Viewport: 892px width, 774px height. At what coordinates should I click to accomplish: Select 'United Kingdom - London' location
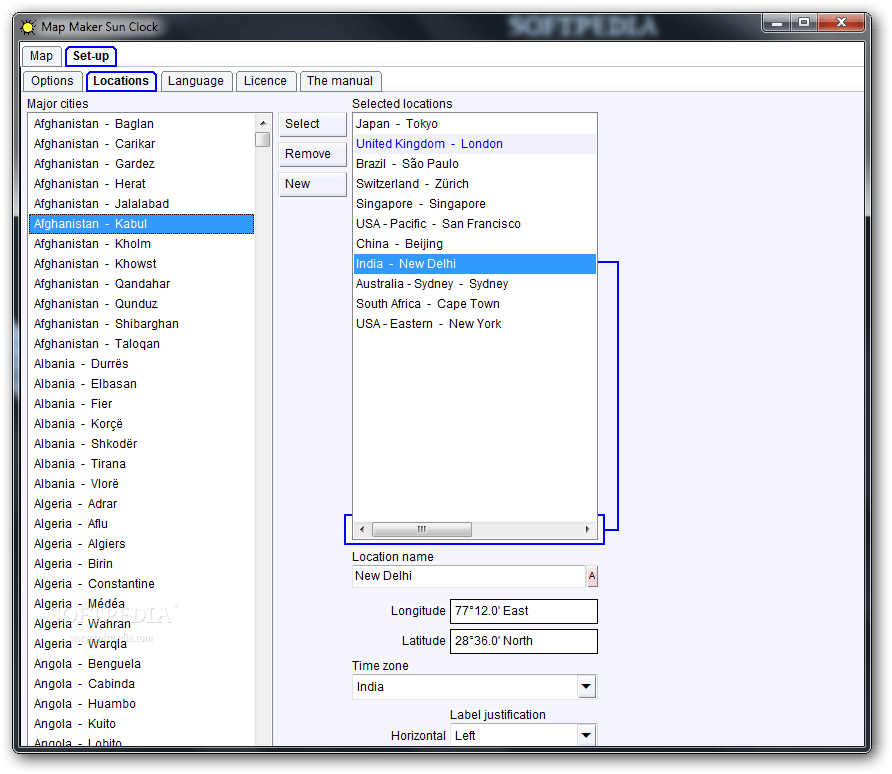click(475, 144)
